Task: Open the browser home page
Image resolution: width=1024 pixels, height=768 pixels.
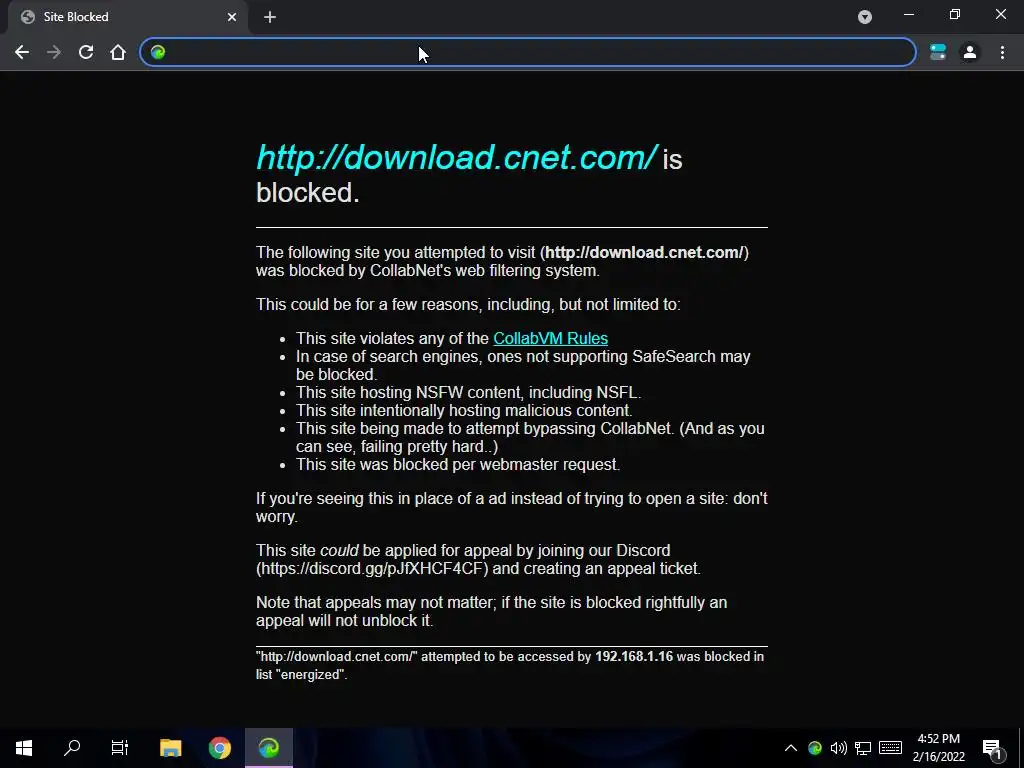Action: [118, 52]
